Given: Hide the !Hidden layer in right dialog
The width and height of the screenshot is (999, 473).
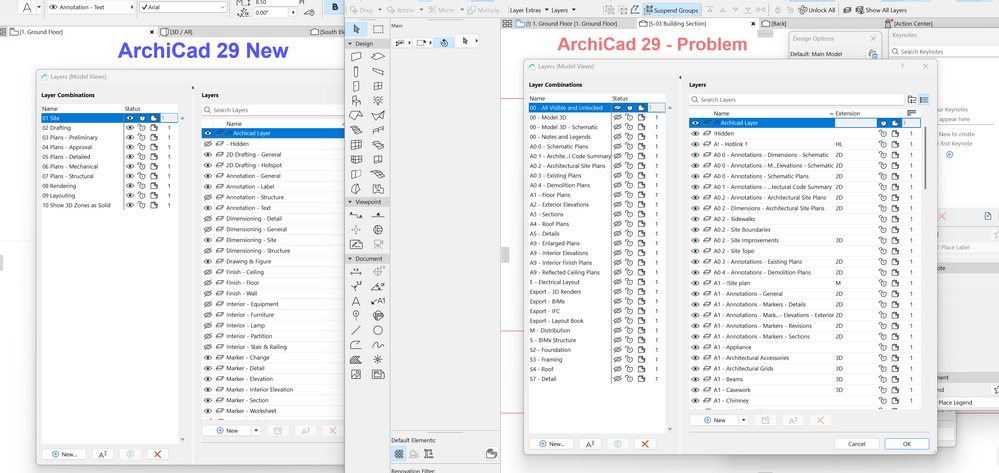Looking at the screenshot, I should tap(695, 134).
